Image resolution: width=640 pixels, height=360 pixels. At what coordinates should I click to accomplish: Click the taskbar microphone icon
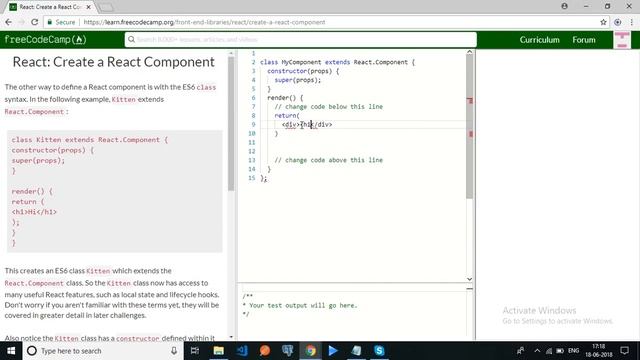tap(174, 351)
